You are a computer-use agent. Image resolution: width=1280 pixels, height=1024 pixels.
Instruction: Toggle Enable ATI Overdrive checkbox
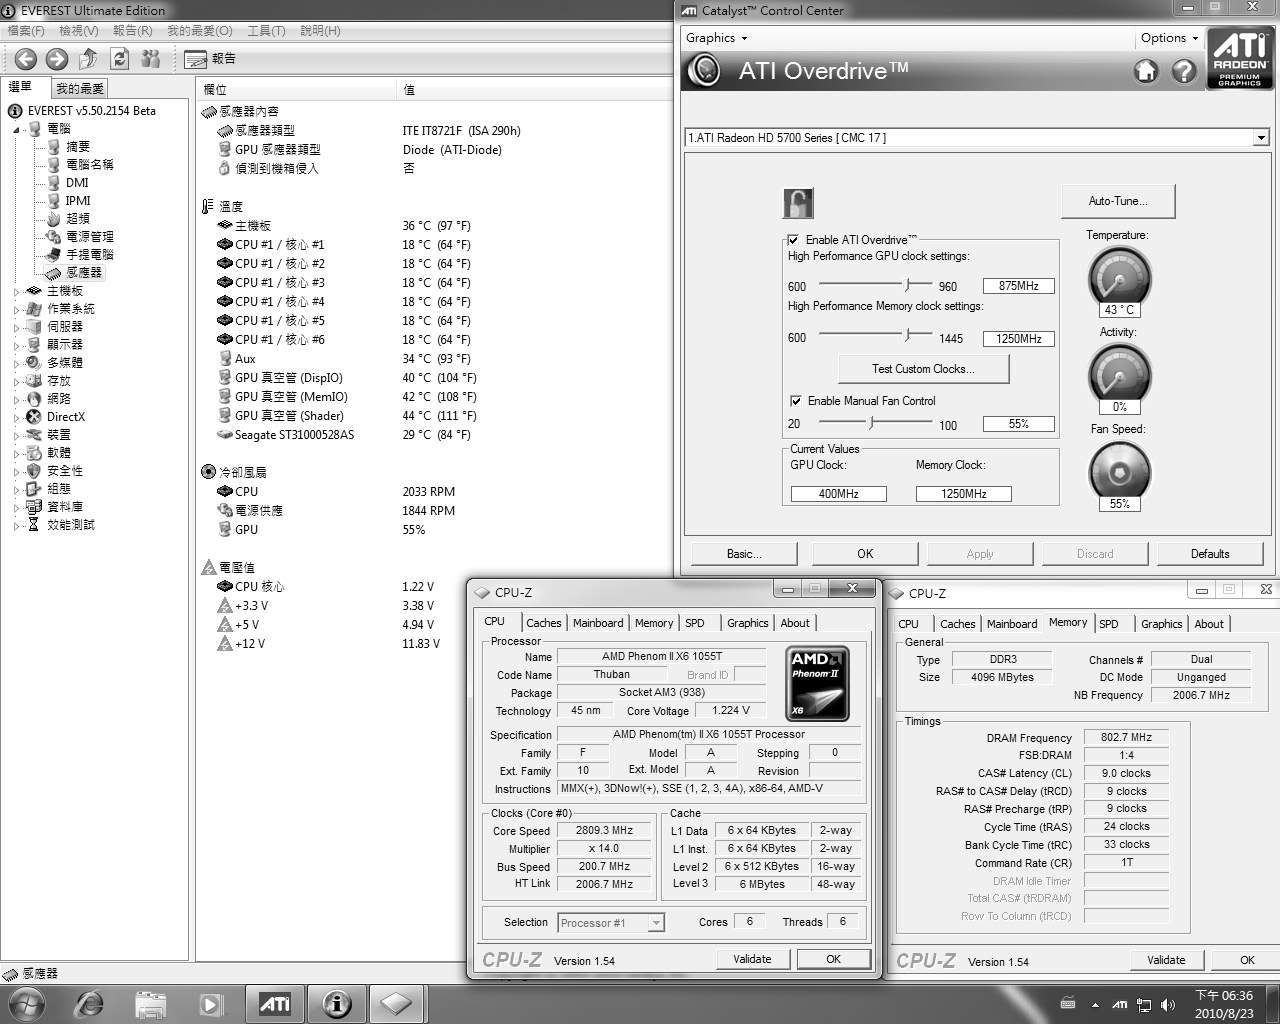coord(793,240)
